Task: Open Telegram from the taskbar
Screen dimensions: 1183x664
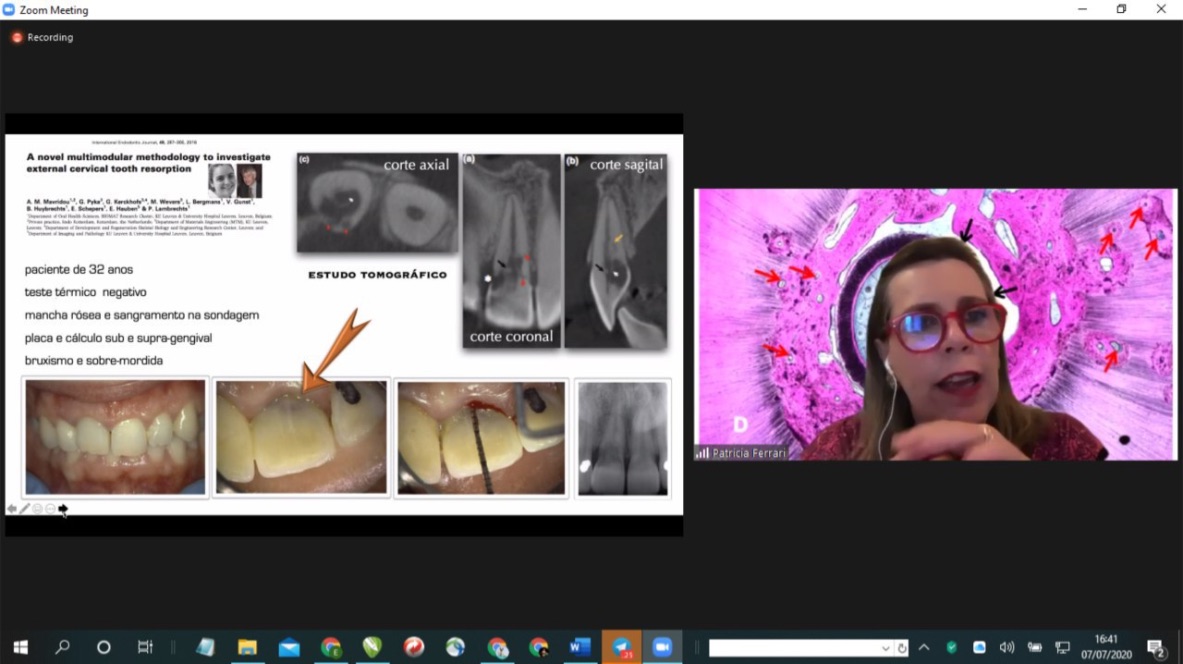Action: (621, 647)
